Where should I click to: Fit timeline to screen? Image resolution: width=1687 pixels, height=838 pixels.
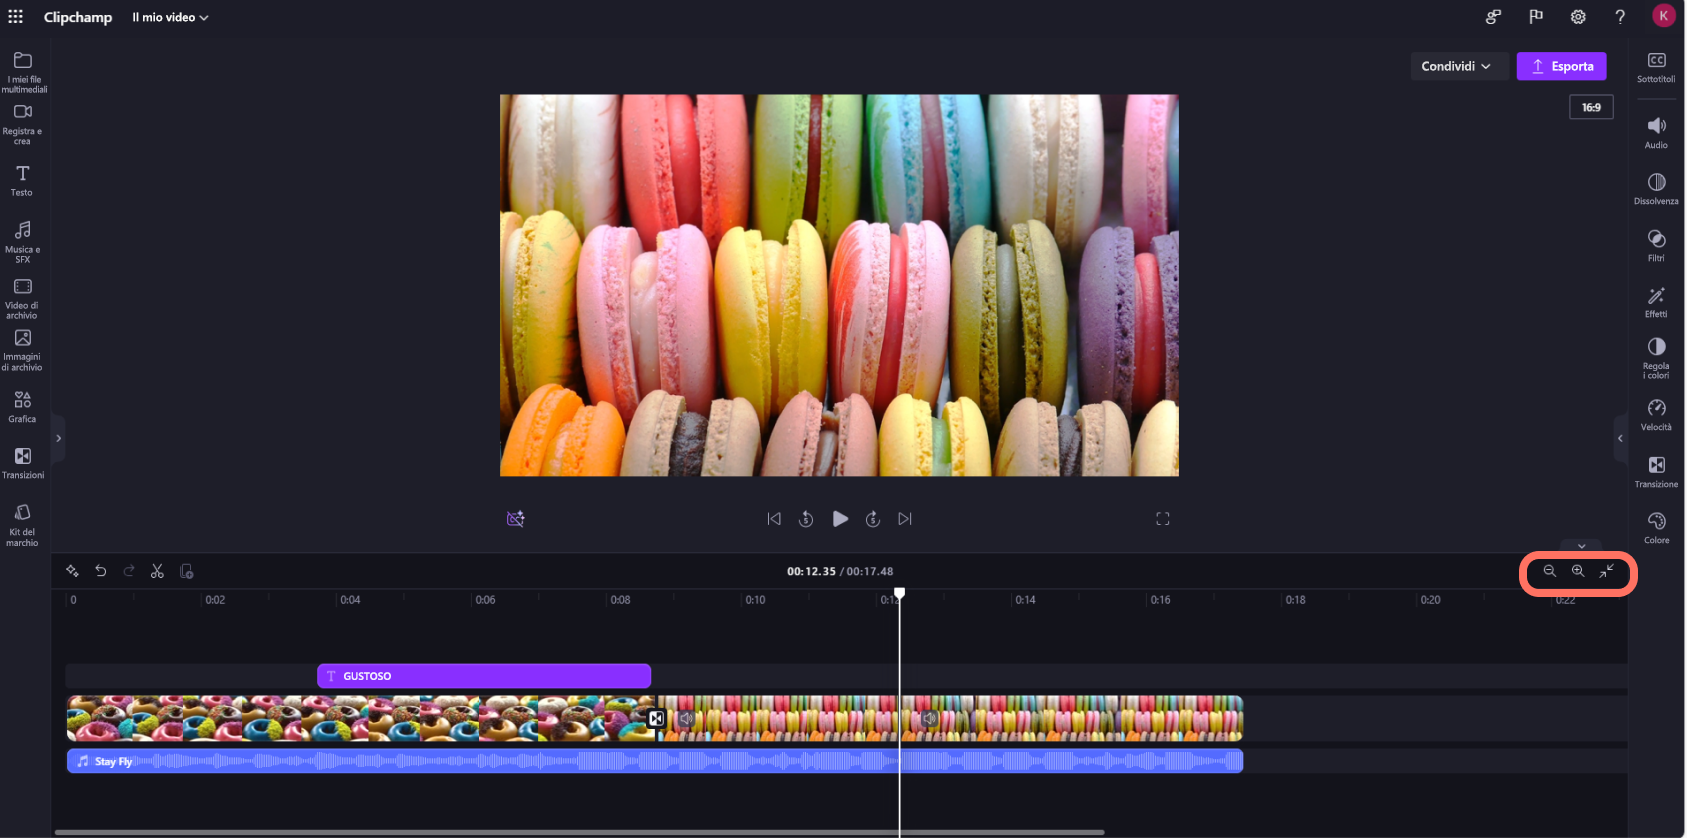[1606, 571]
